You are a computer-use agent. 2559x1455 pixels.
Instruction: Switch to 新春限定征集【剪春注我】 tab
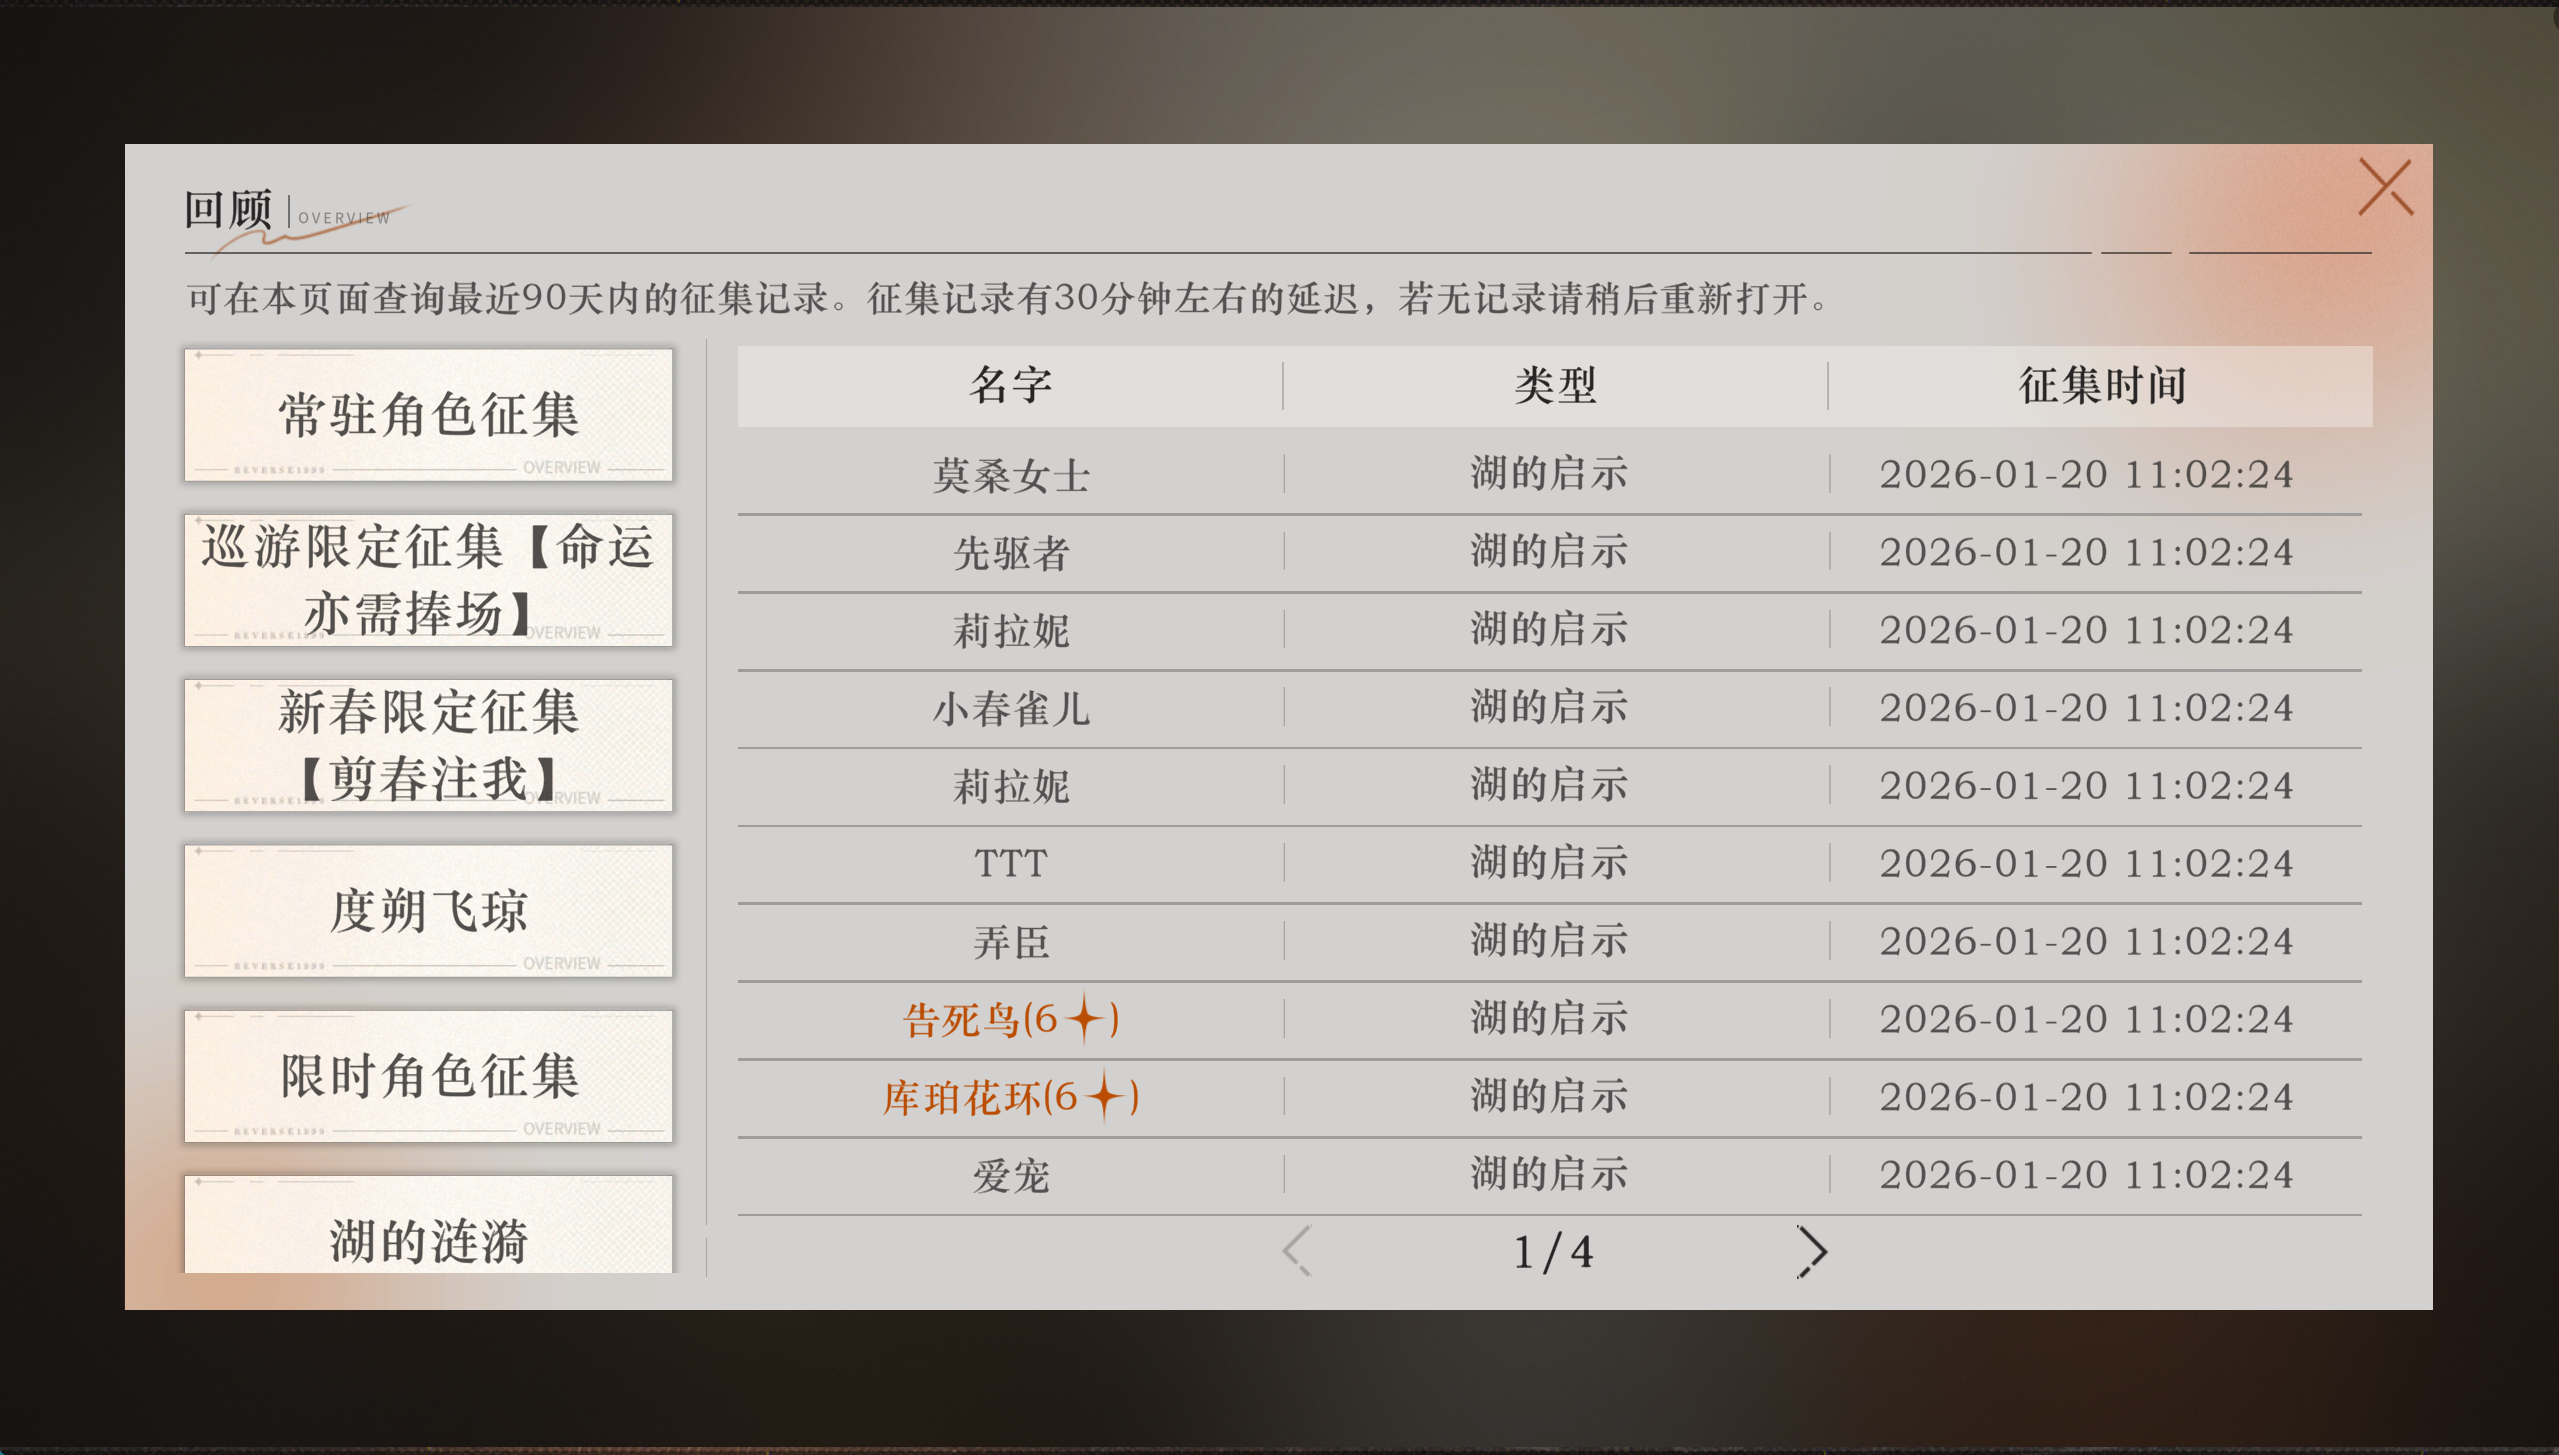pyautogui.click(x=428, y=745)
